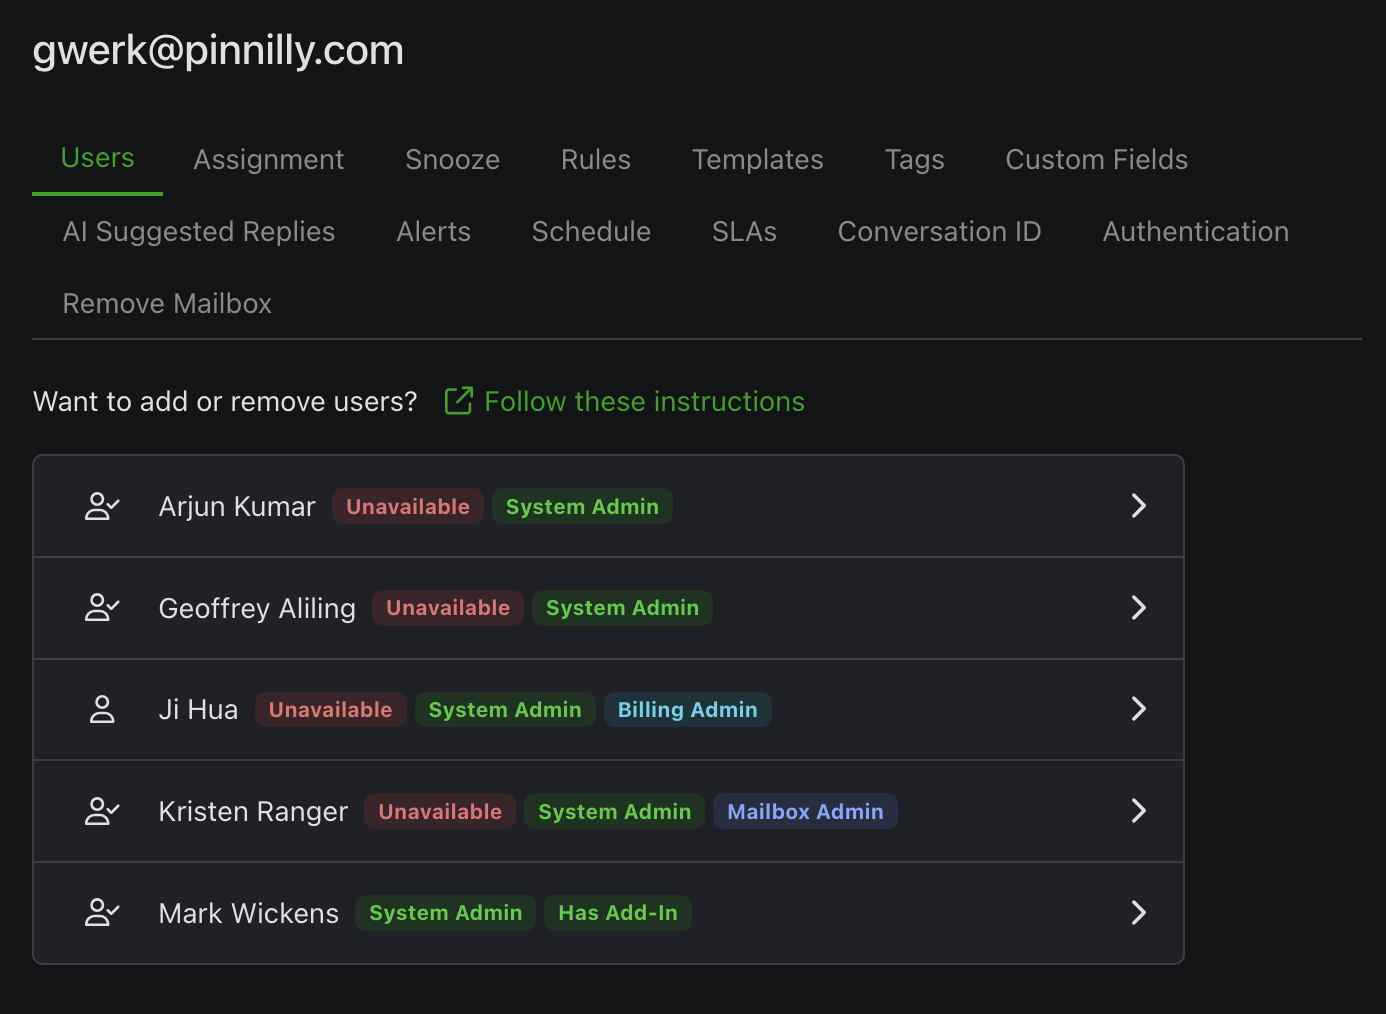The height and width of the screenshot is (1014, 1386).
Task: Select the Users tab
Action: 97,159
